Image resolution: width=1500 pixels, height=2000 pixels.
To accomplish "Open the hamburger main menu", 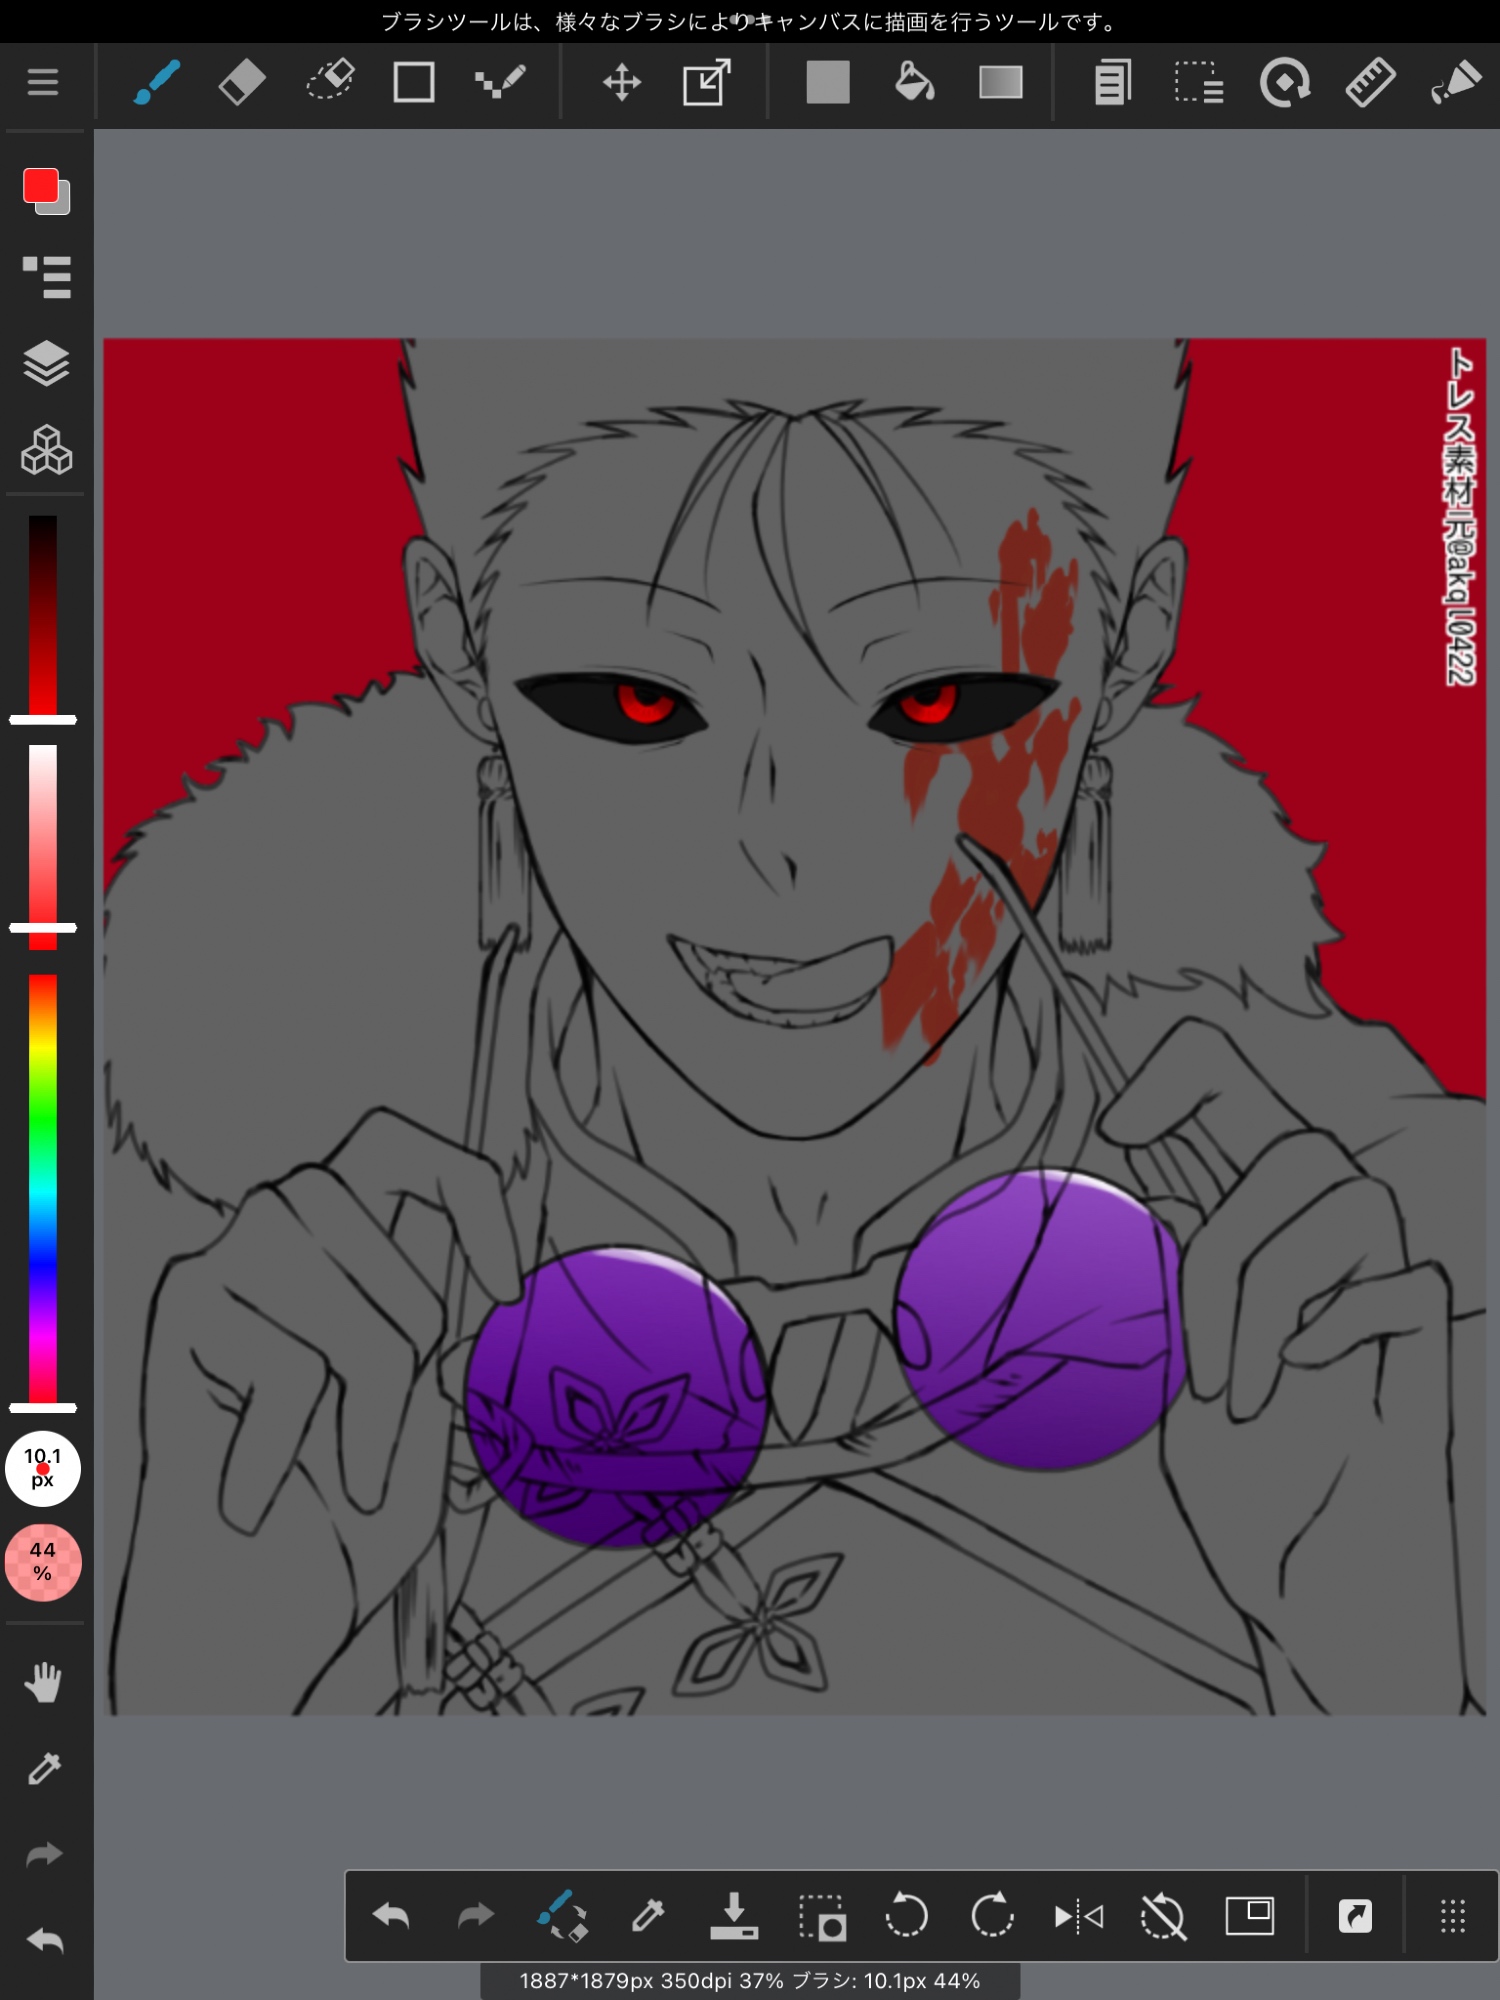I will click(x=43, y=82).
